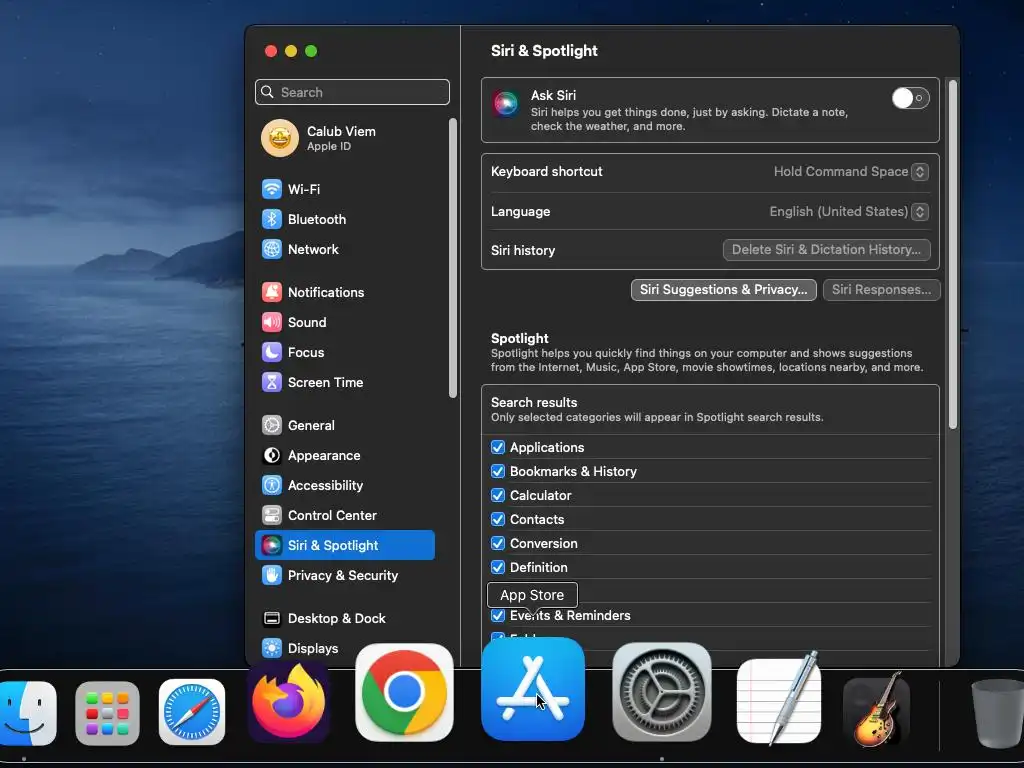Click the Accessibility icon in sidebar
Viewport: 1024px width, 768px height.
(x=272, y=486)
